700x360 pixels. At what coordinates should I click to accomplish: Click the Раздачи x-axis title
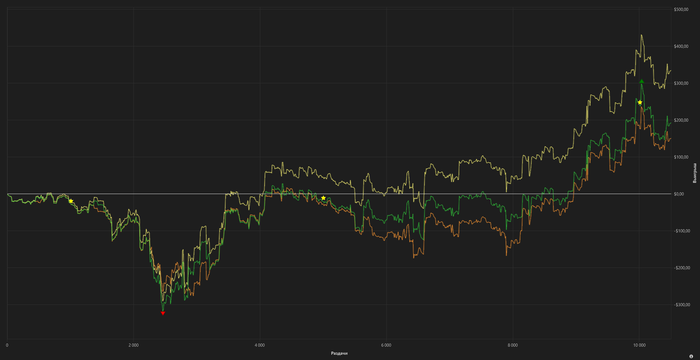(339, 353)
